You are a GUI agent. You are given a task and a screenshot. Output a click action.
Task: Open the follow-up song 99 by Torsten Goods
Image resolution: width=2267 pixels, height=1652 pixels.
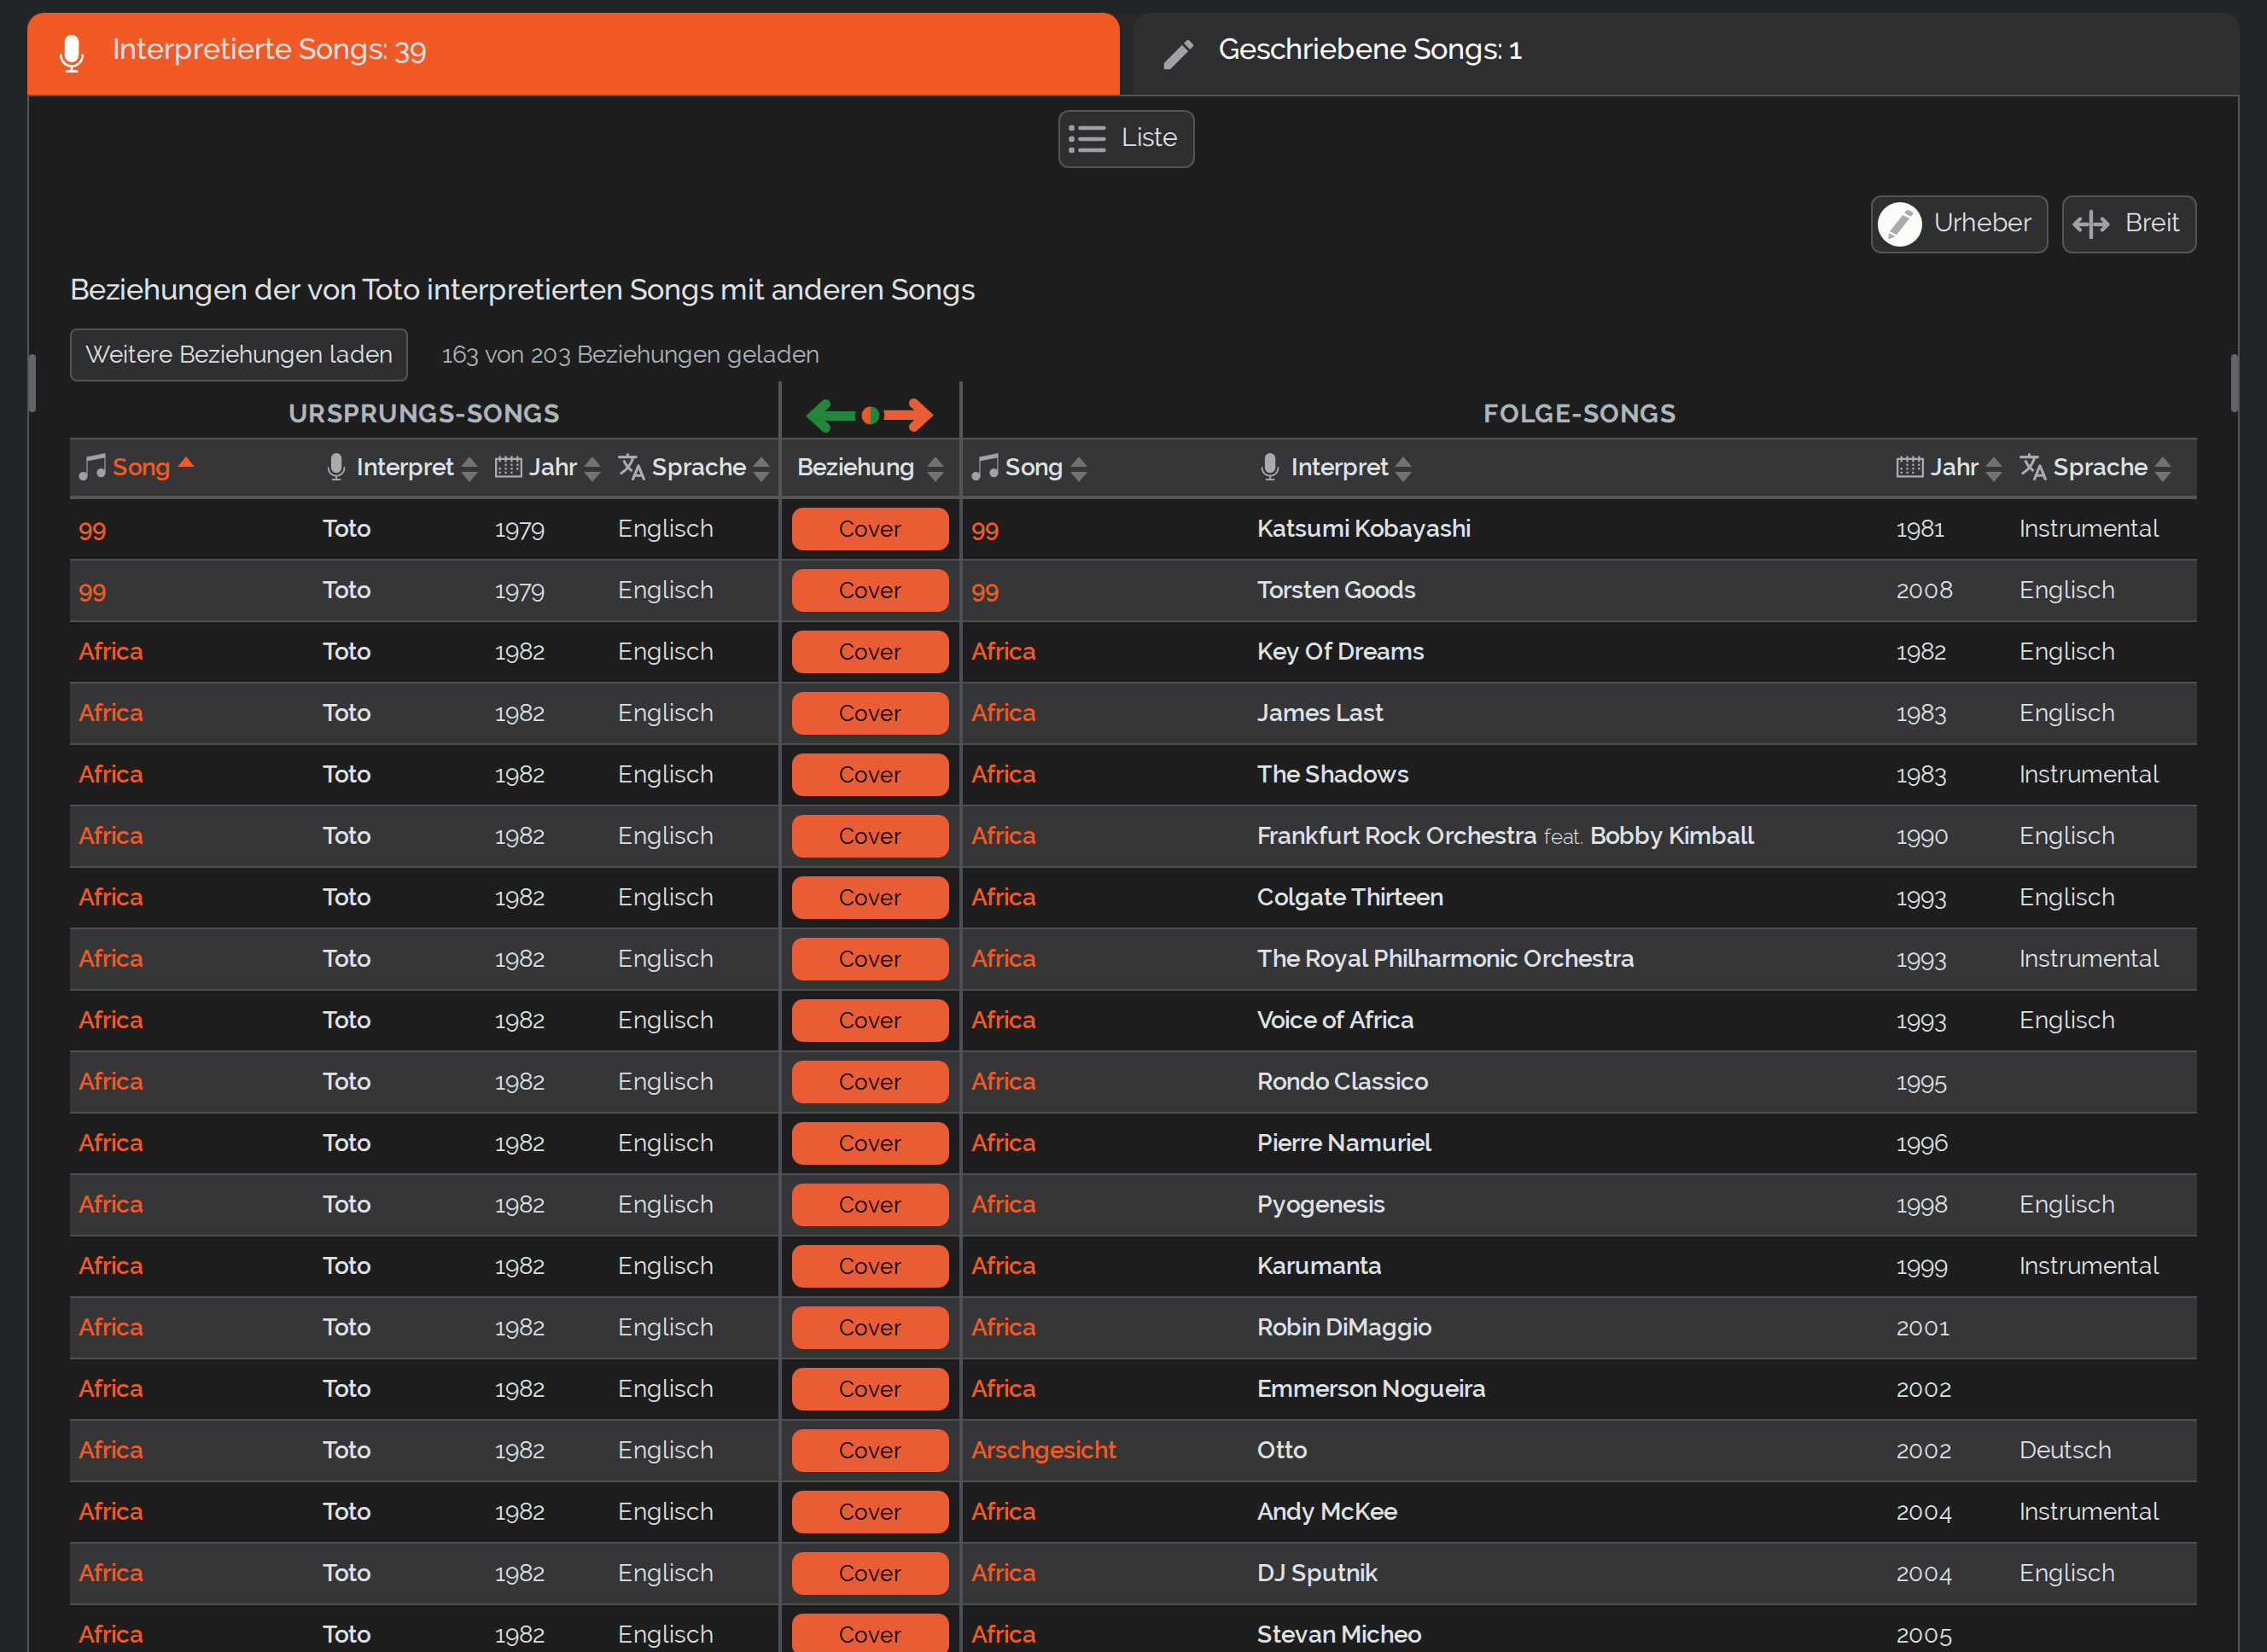[985, 592]
